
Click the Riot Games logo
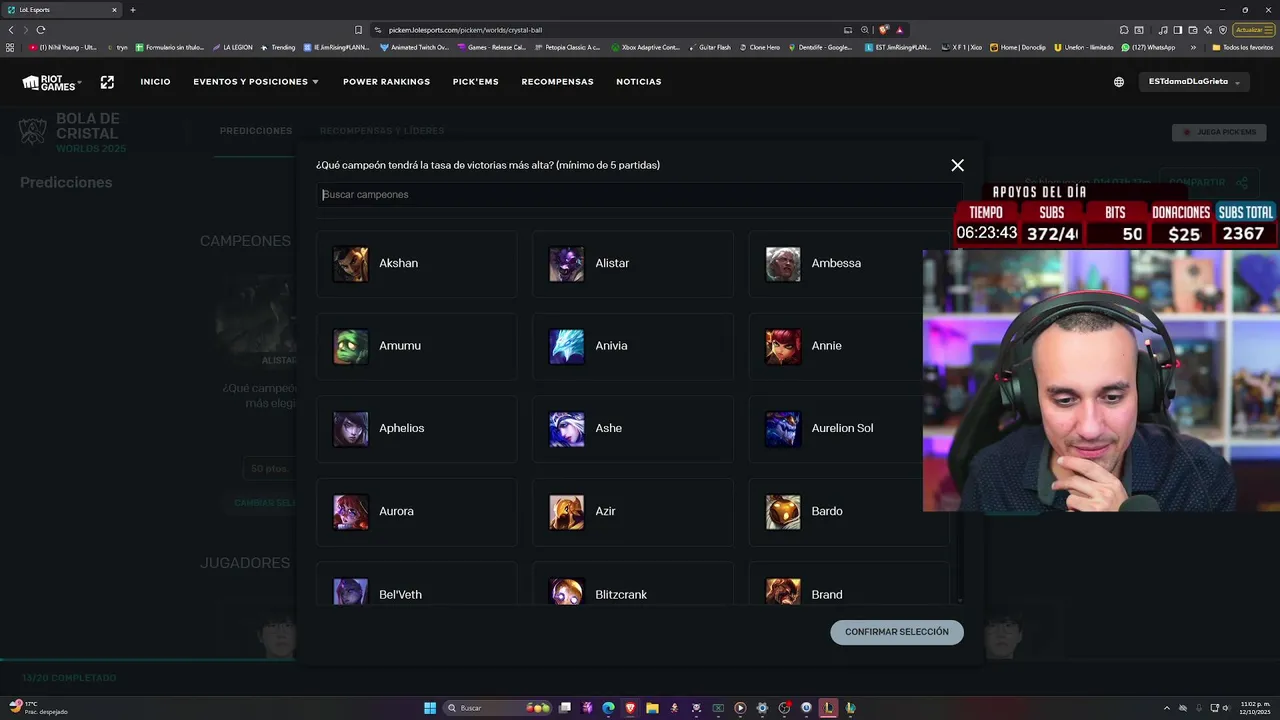pyautogui.click(x=50, y=82)
